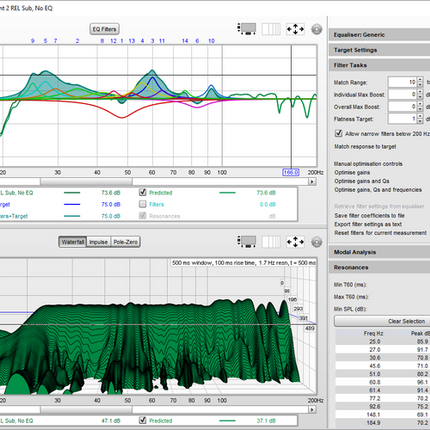Toggle Allow narrow filters below 200 Hz
The height and width of the screenshot is (430, 430).
click(x=338, y=134)
